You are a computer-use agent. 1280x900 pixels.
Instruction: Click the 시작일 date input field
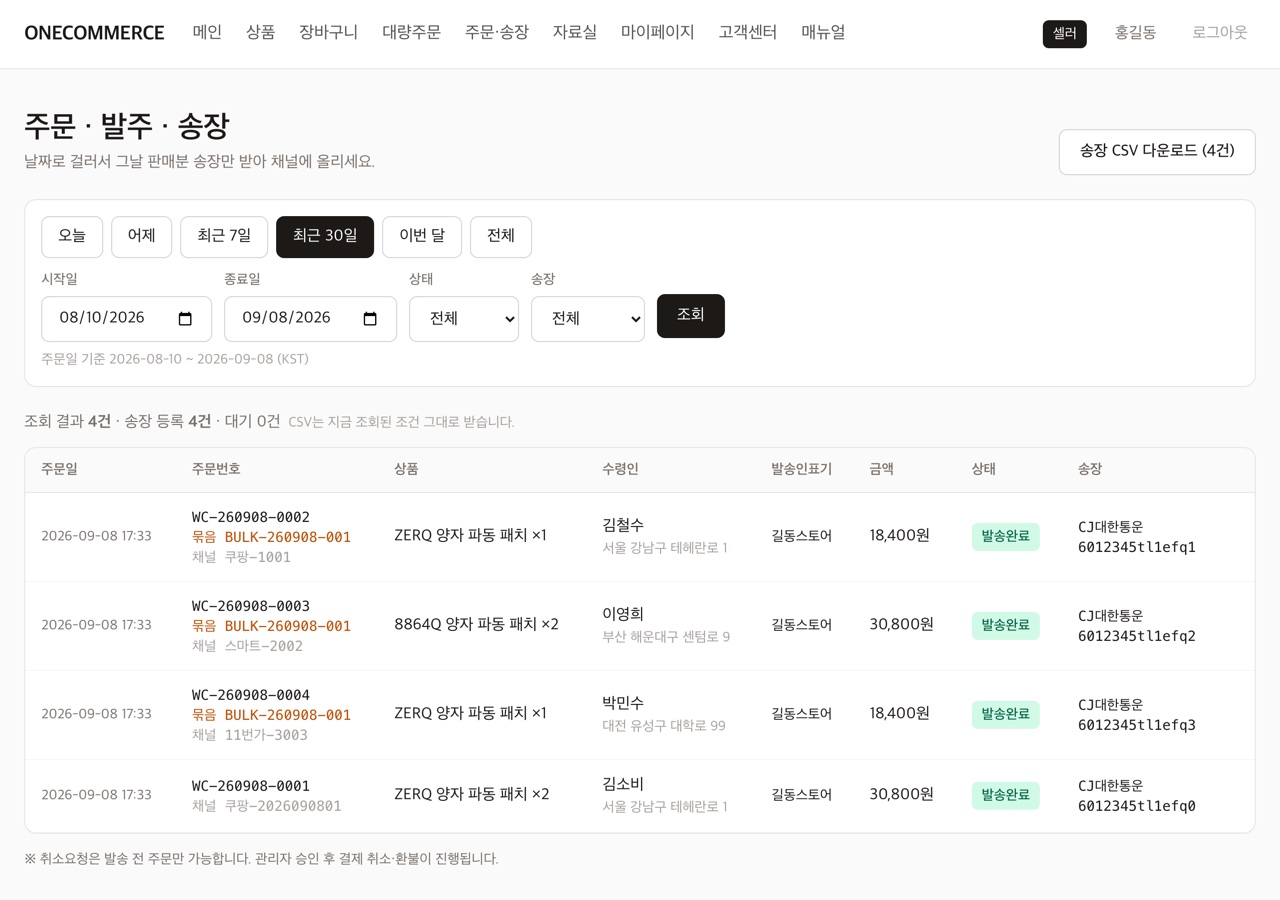click(126, 319)
